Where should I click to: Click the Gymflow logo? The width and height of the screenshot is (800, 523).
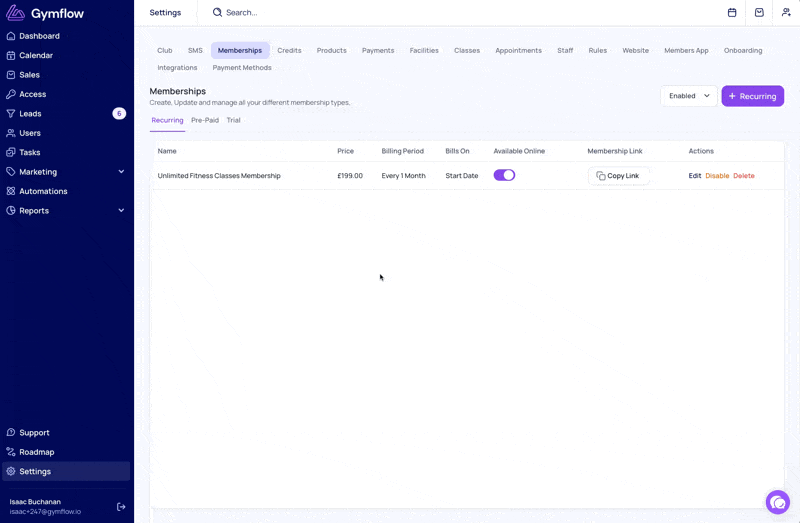point(44,12)
